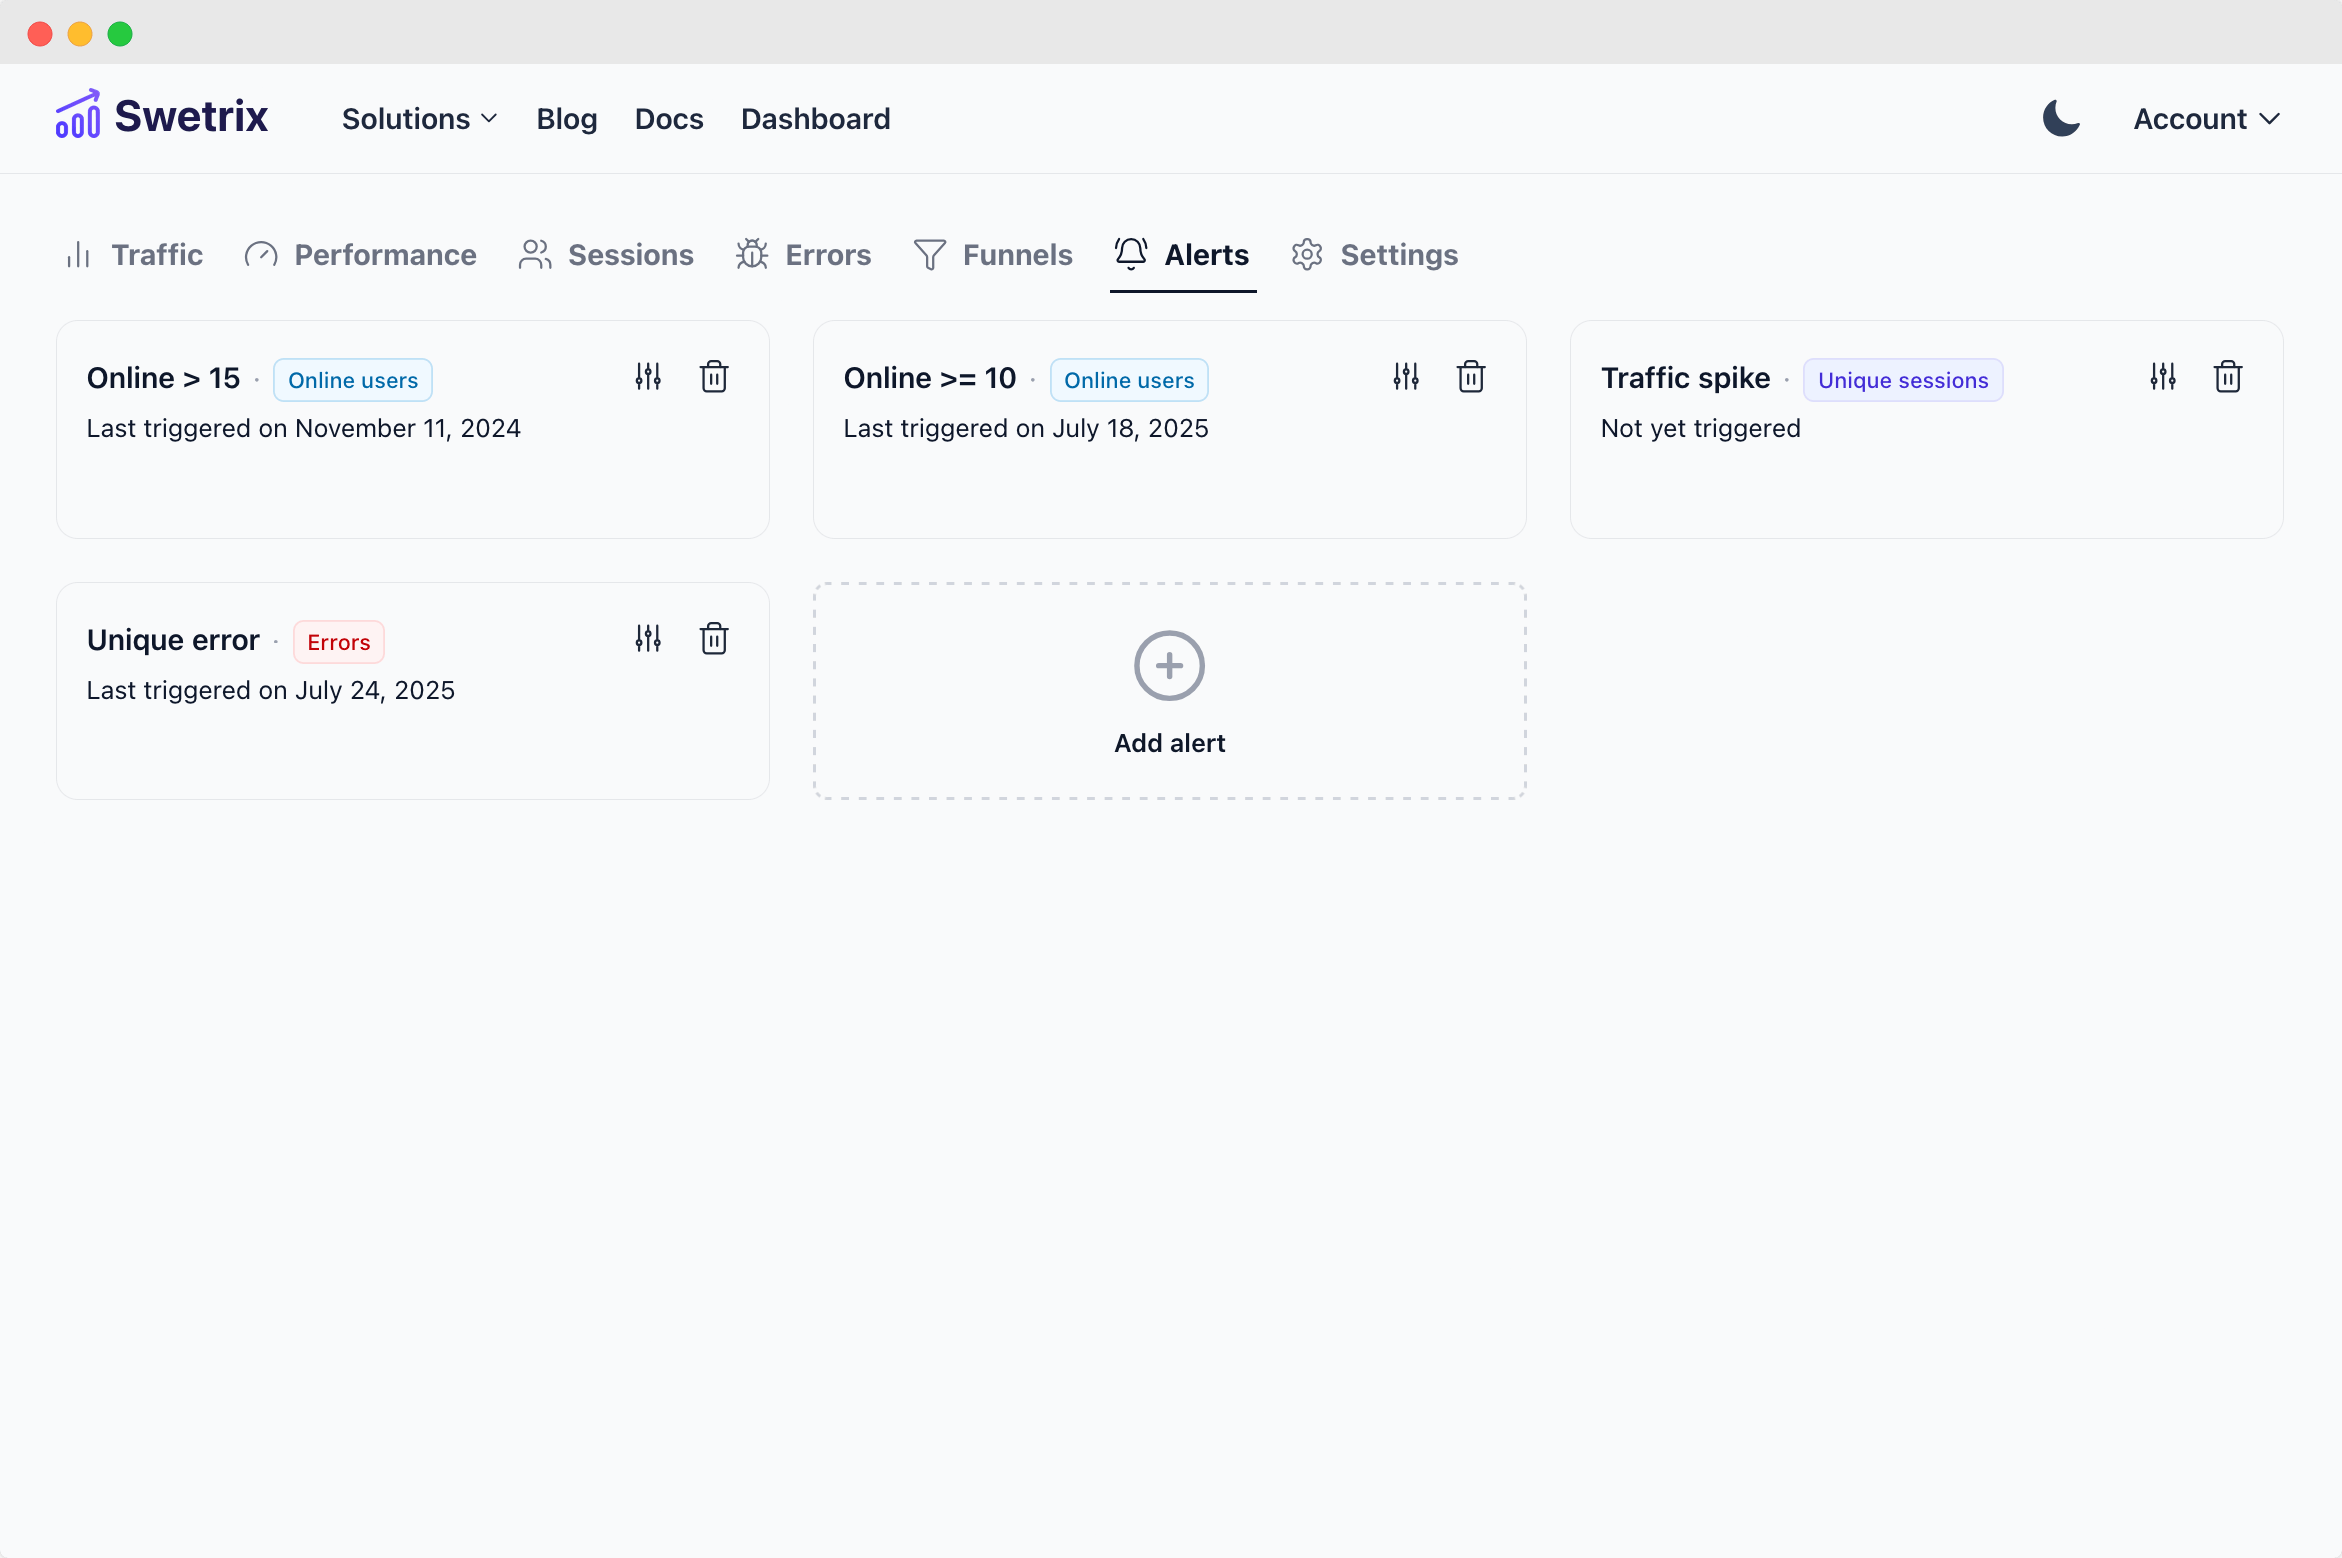
Task: Open settings for the Traffic spike alert
Action: [x=2163, y=377]
